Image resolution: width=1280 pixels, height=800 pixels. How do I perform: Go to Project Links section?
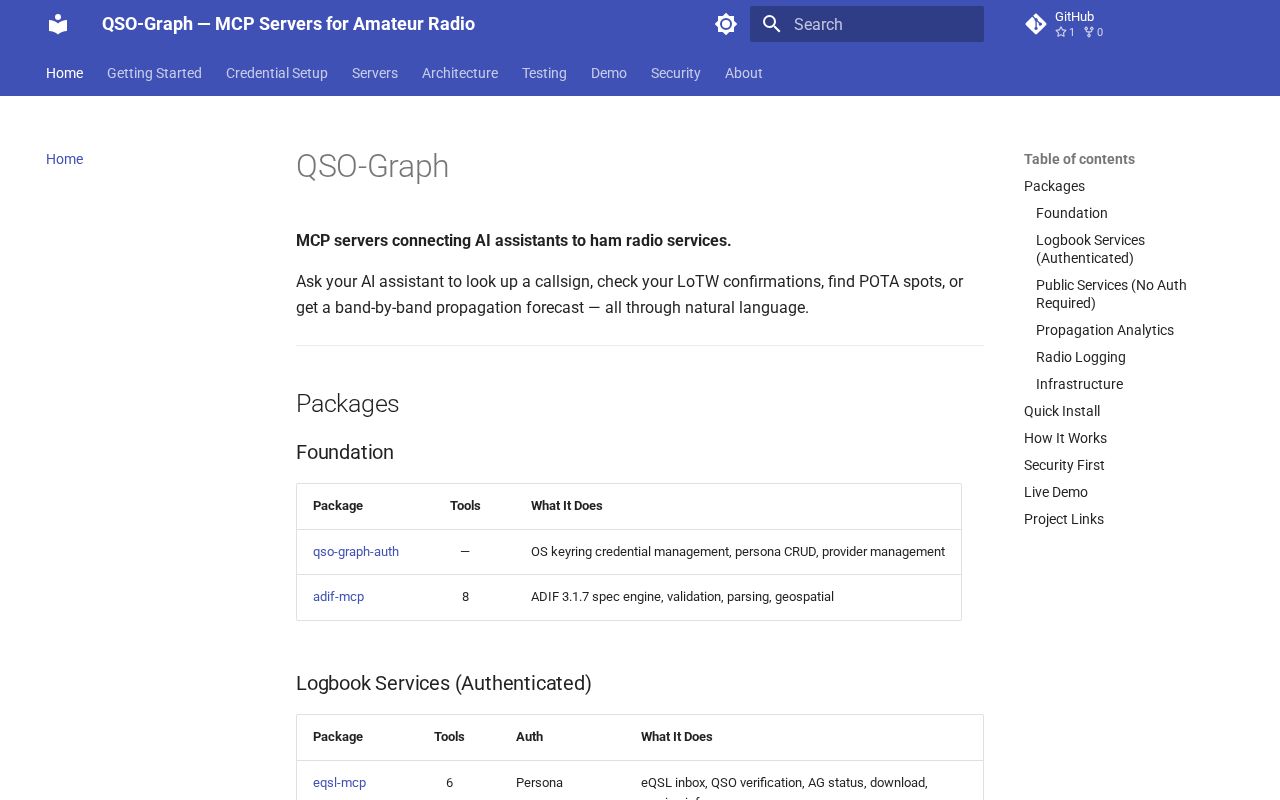click(1064, 519)
